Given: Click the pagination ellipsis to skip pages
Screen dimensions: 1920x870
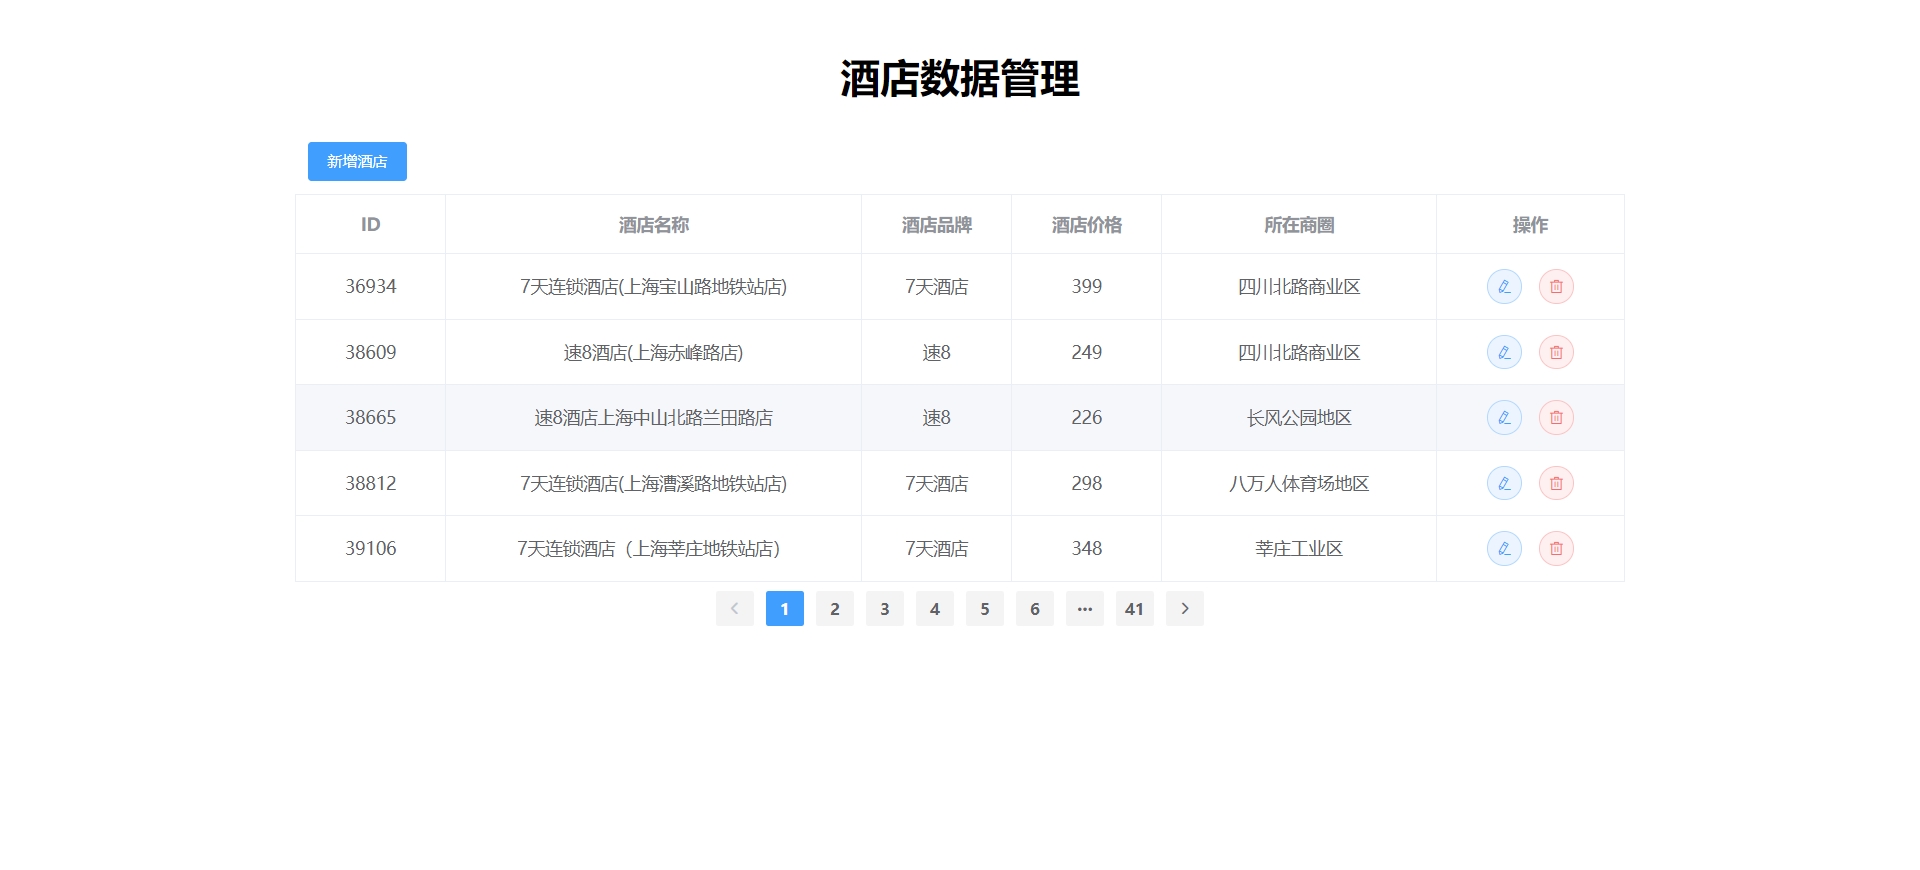Looking at the screenshot, I should (1085, 609).
